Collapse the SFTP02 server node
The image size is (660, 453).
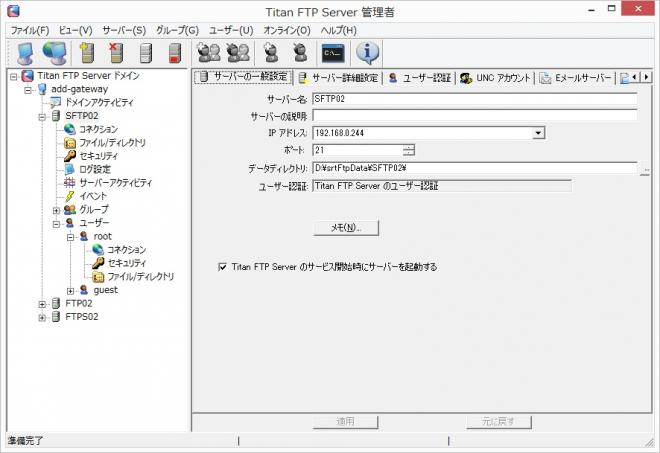coord(42,117)
